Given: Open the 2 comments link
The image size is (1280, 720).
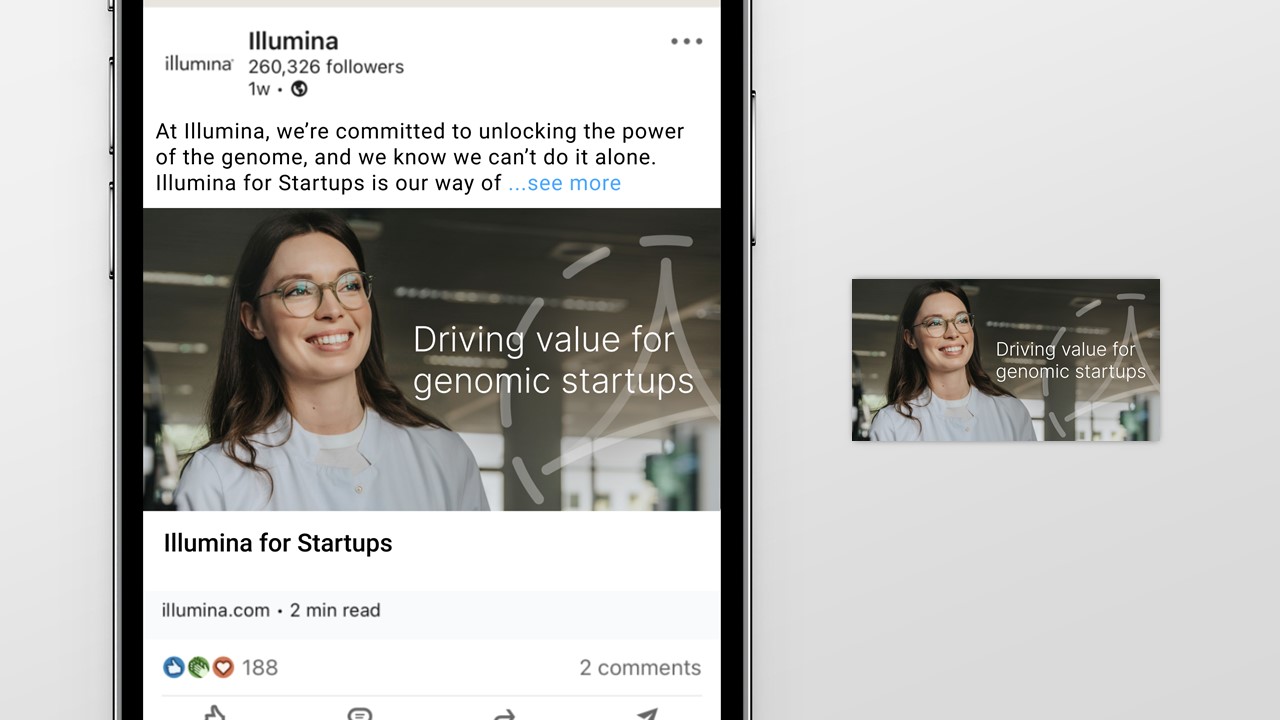Looking at the screenshot, I should coord(640,668).
